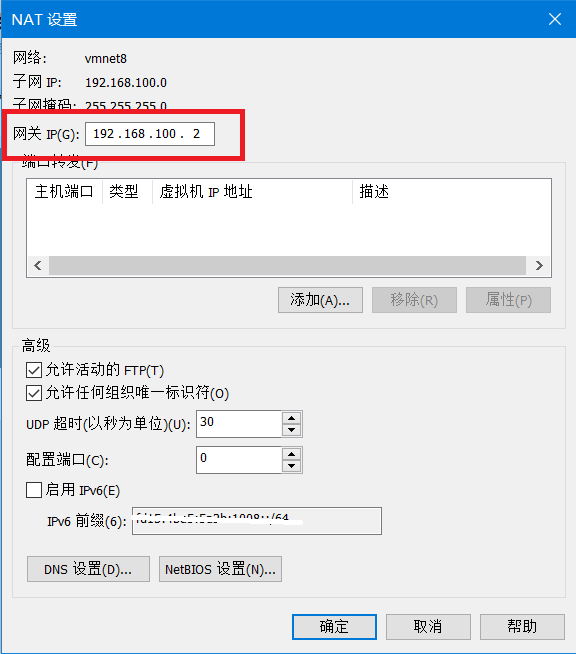Enable the 启用 IPv6 checkbox

(x=34, y=490)
